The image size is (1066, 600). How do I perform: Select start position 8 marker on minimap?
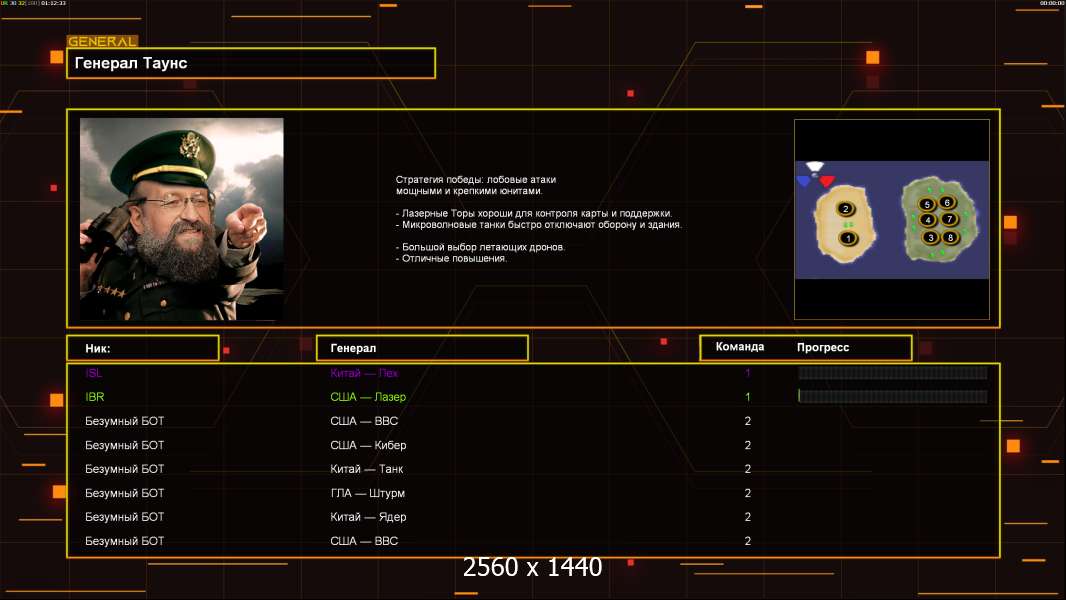(950, 237)
